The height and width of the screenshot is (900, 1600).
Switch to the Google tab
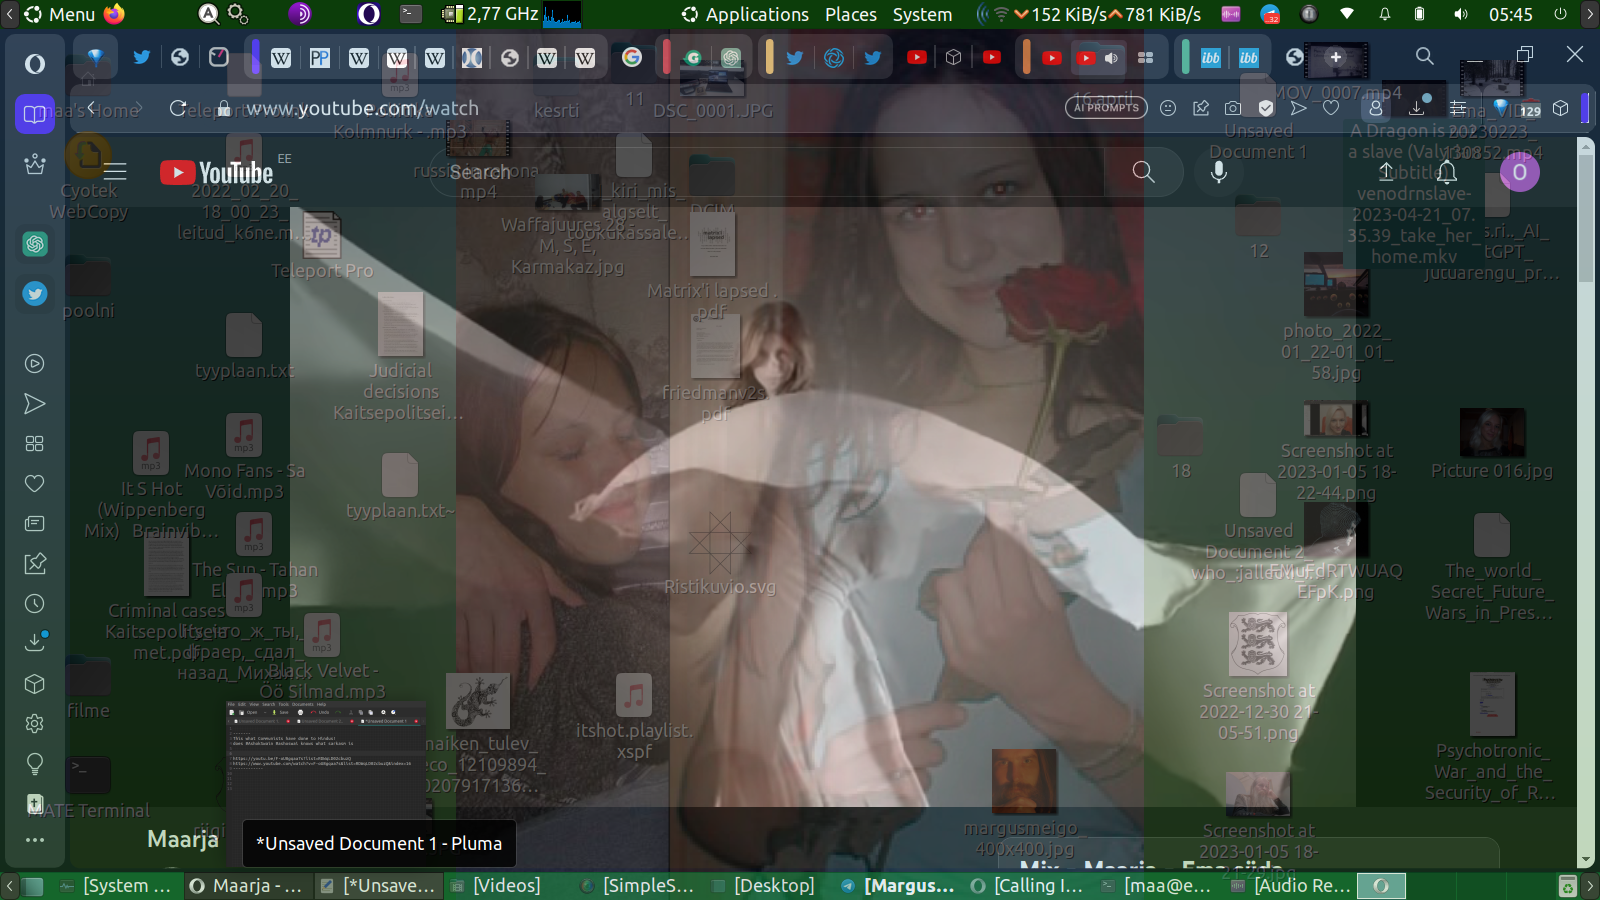pyautogui.click(x=632, y=58)
